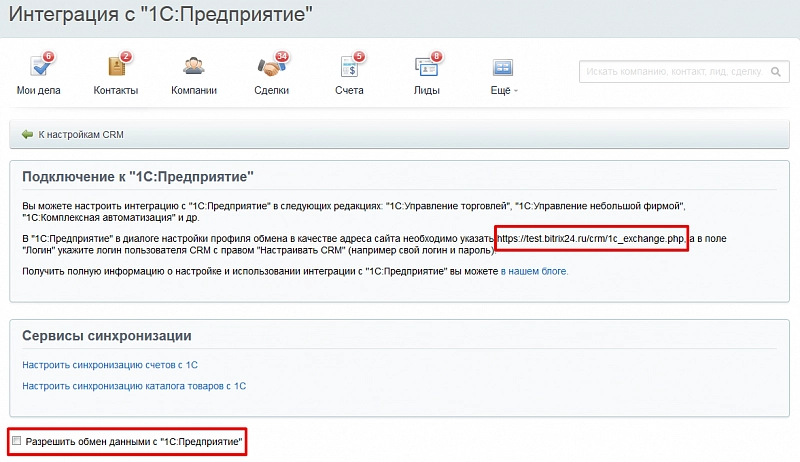
Task: Enable Разрешить обмен данными с 1С:Предприятие checkbox
Action: click(17, 441)
